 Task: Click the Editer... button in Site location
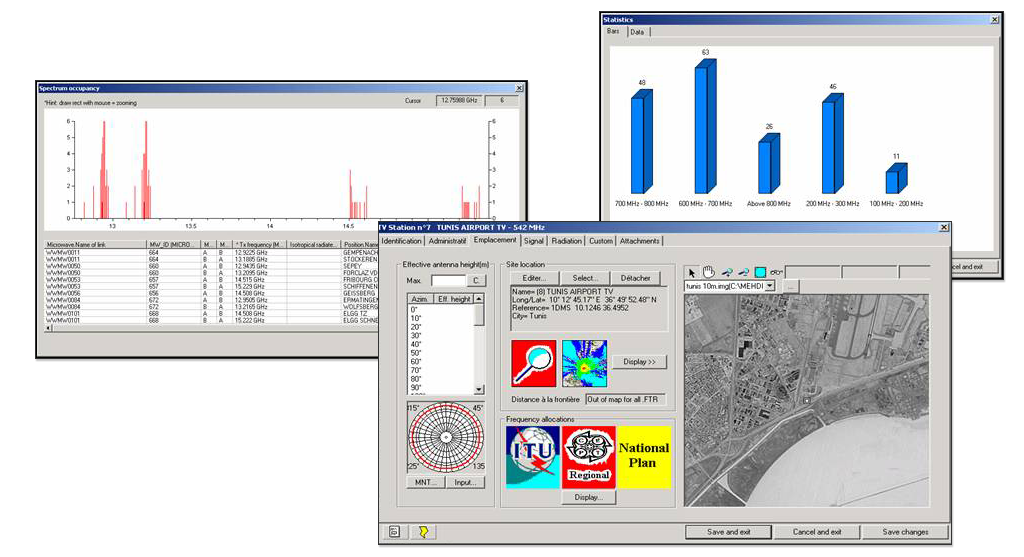tap(534, 278)
